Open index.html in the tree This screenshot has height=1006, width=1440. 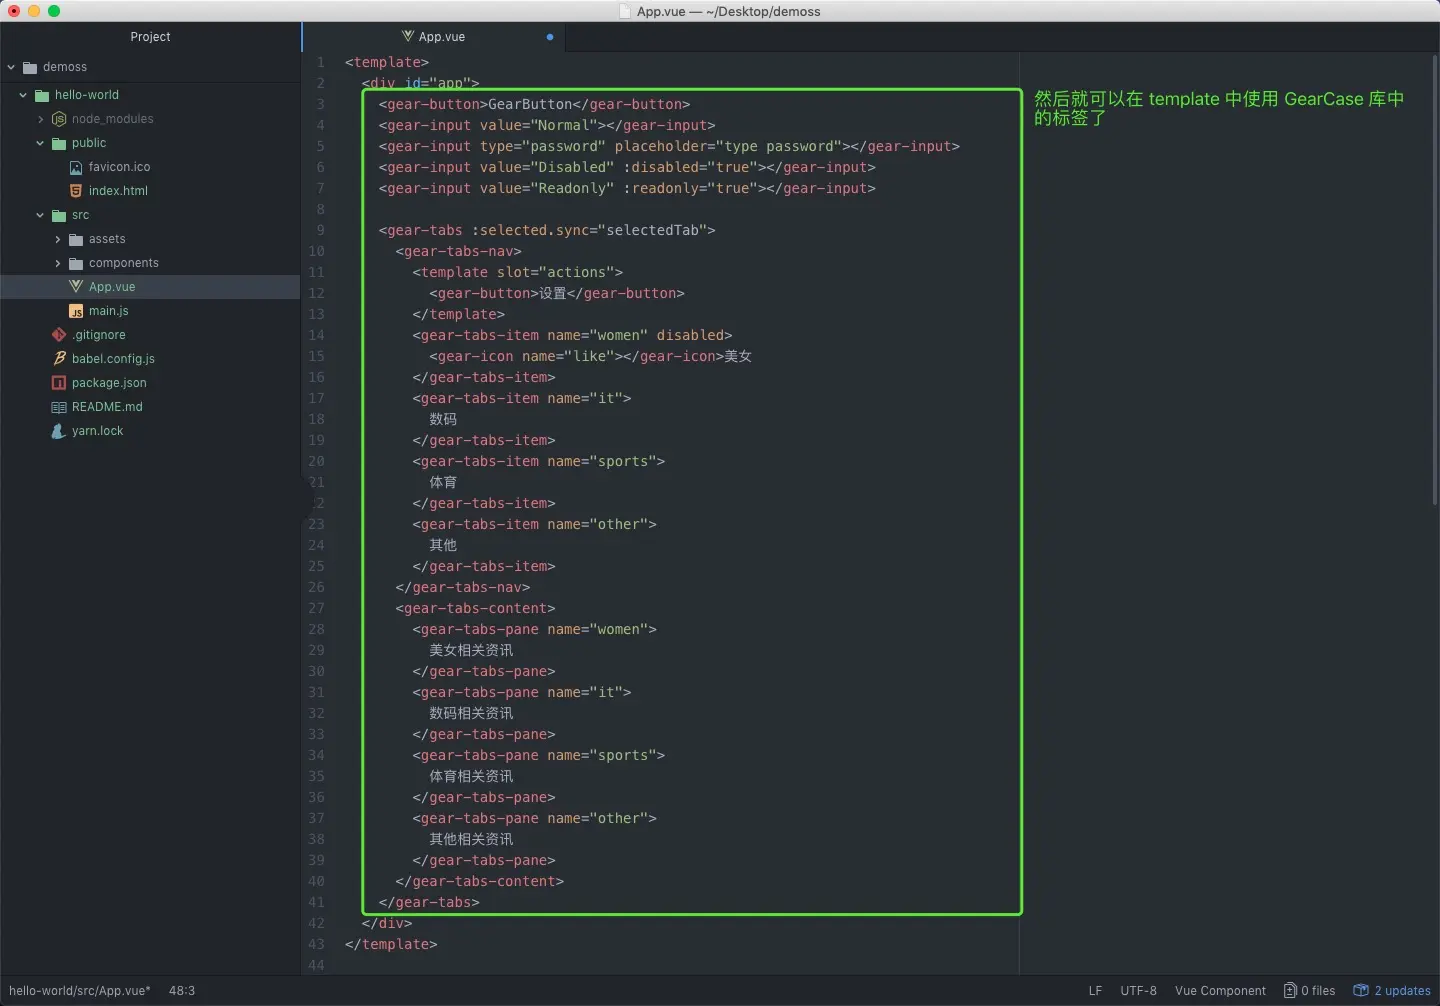point(118,191)
